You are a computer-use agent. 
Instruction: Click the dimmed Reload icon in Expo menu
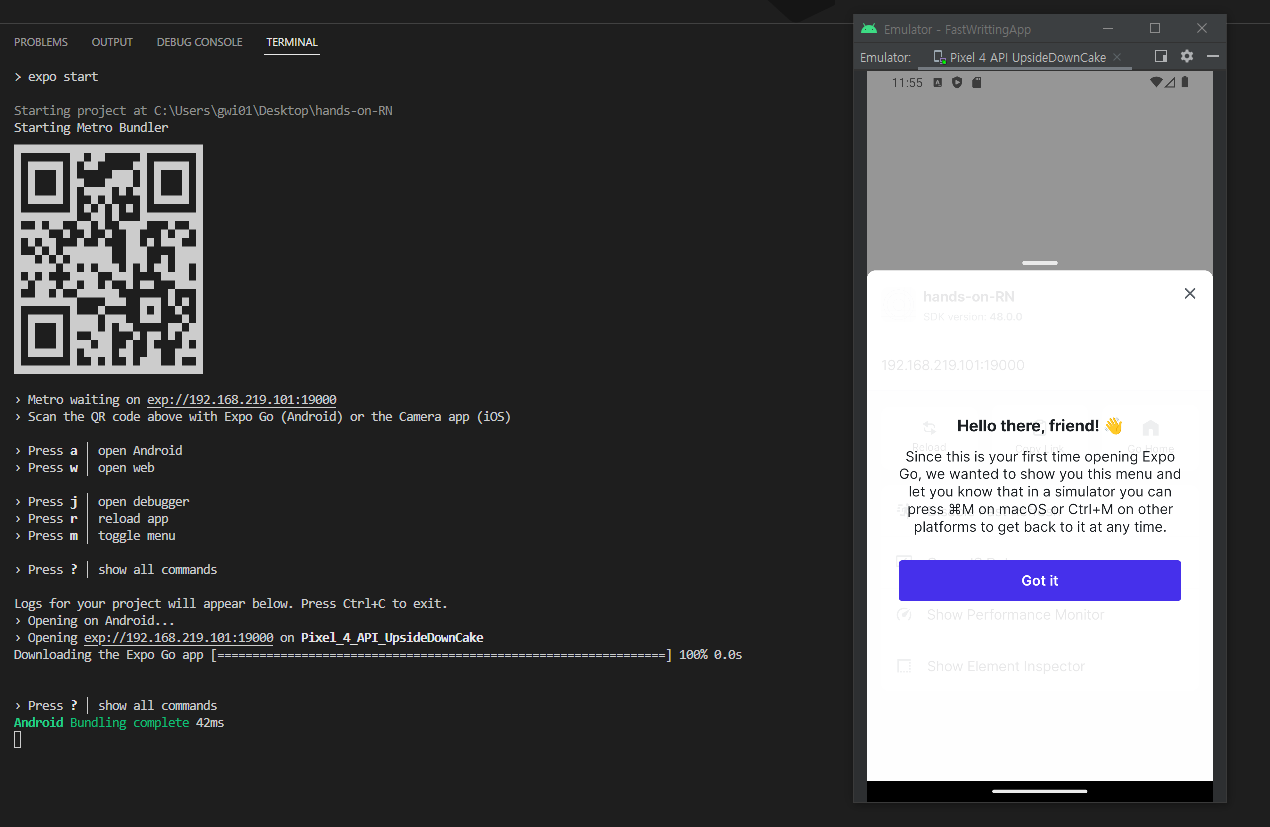[x=929, y=427]
